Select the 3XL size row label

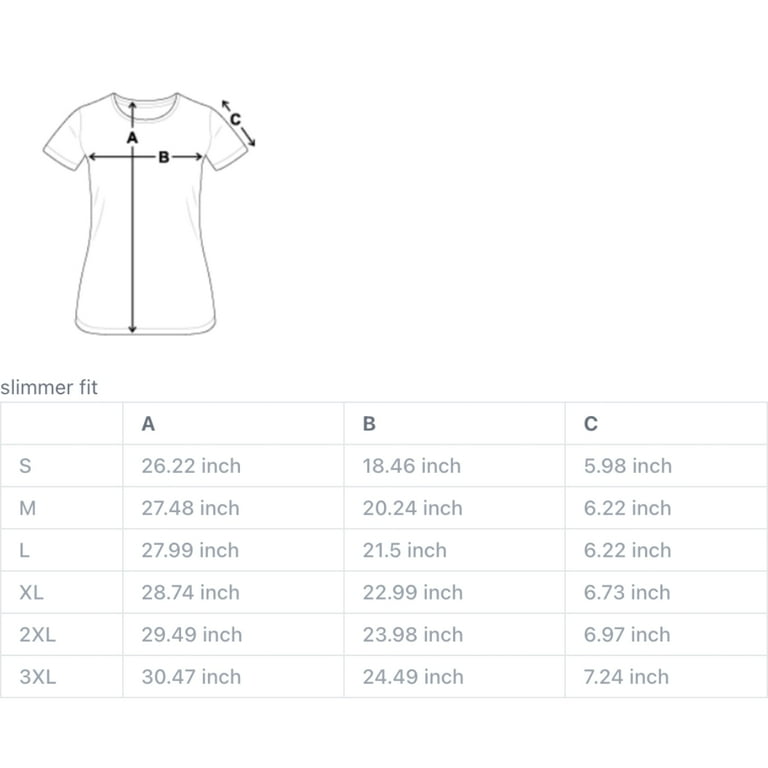tap(38, 676)
